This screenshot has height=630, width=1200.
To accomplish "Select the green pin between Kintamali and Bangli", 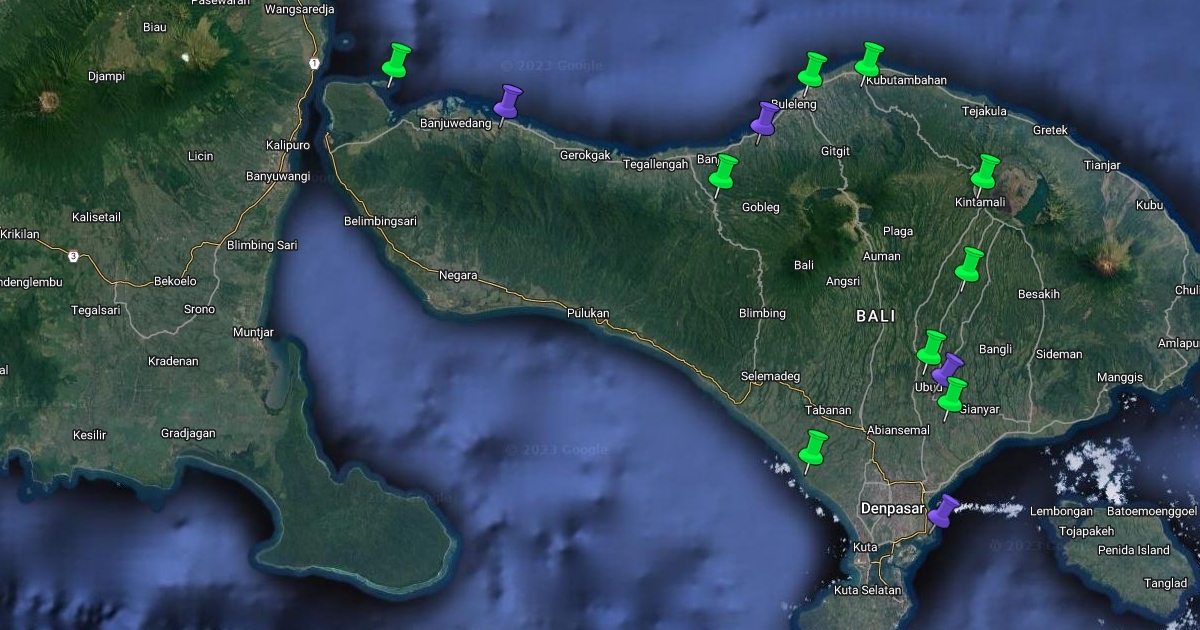I will coord(969,264).
